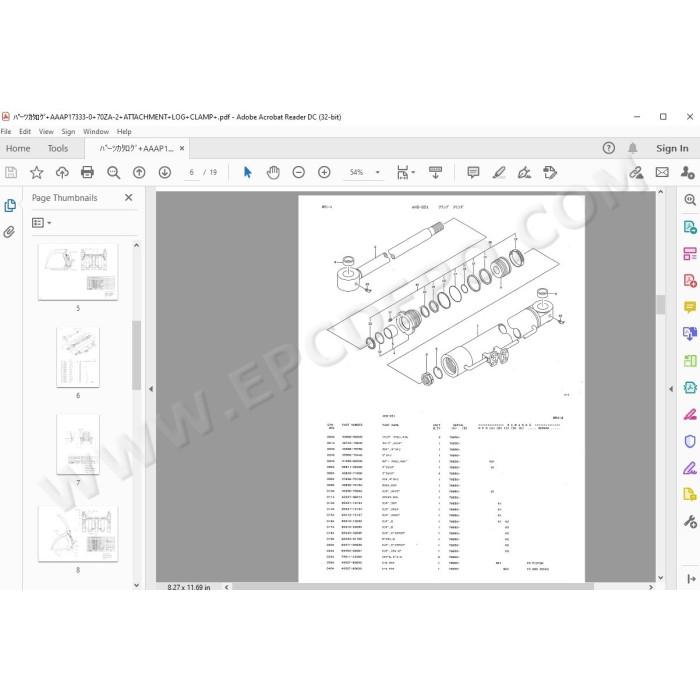Screen dimensions: 700x700
Task: Open the Sign menu
Action: click(68, 131)
